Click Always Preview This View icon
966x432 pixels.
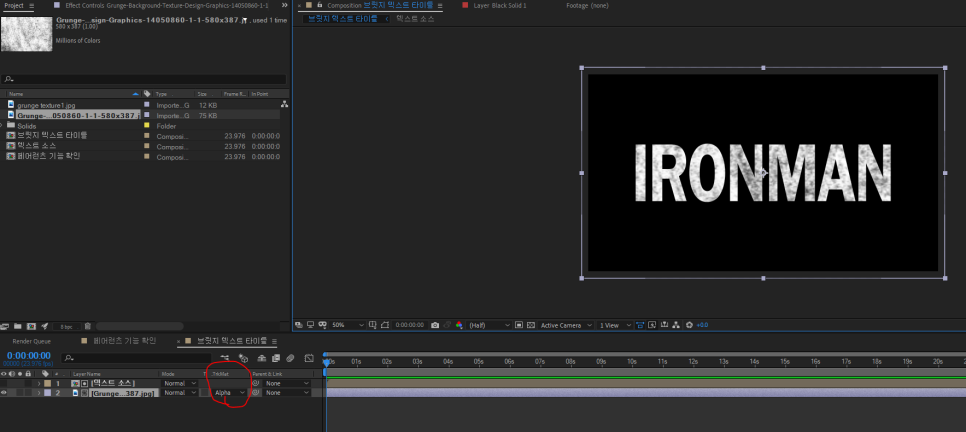pyautogui.click(x=298, y=325)
